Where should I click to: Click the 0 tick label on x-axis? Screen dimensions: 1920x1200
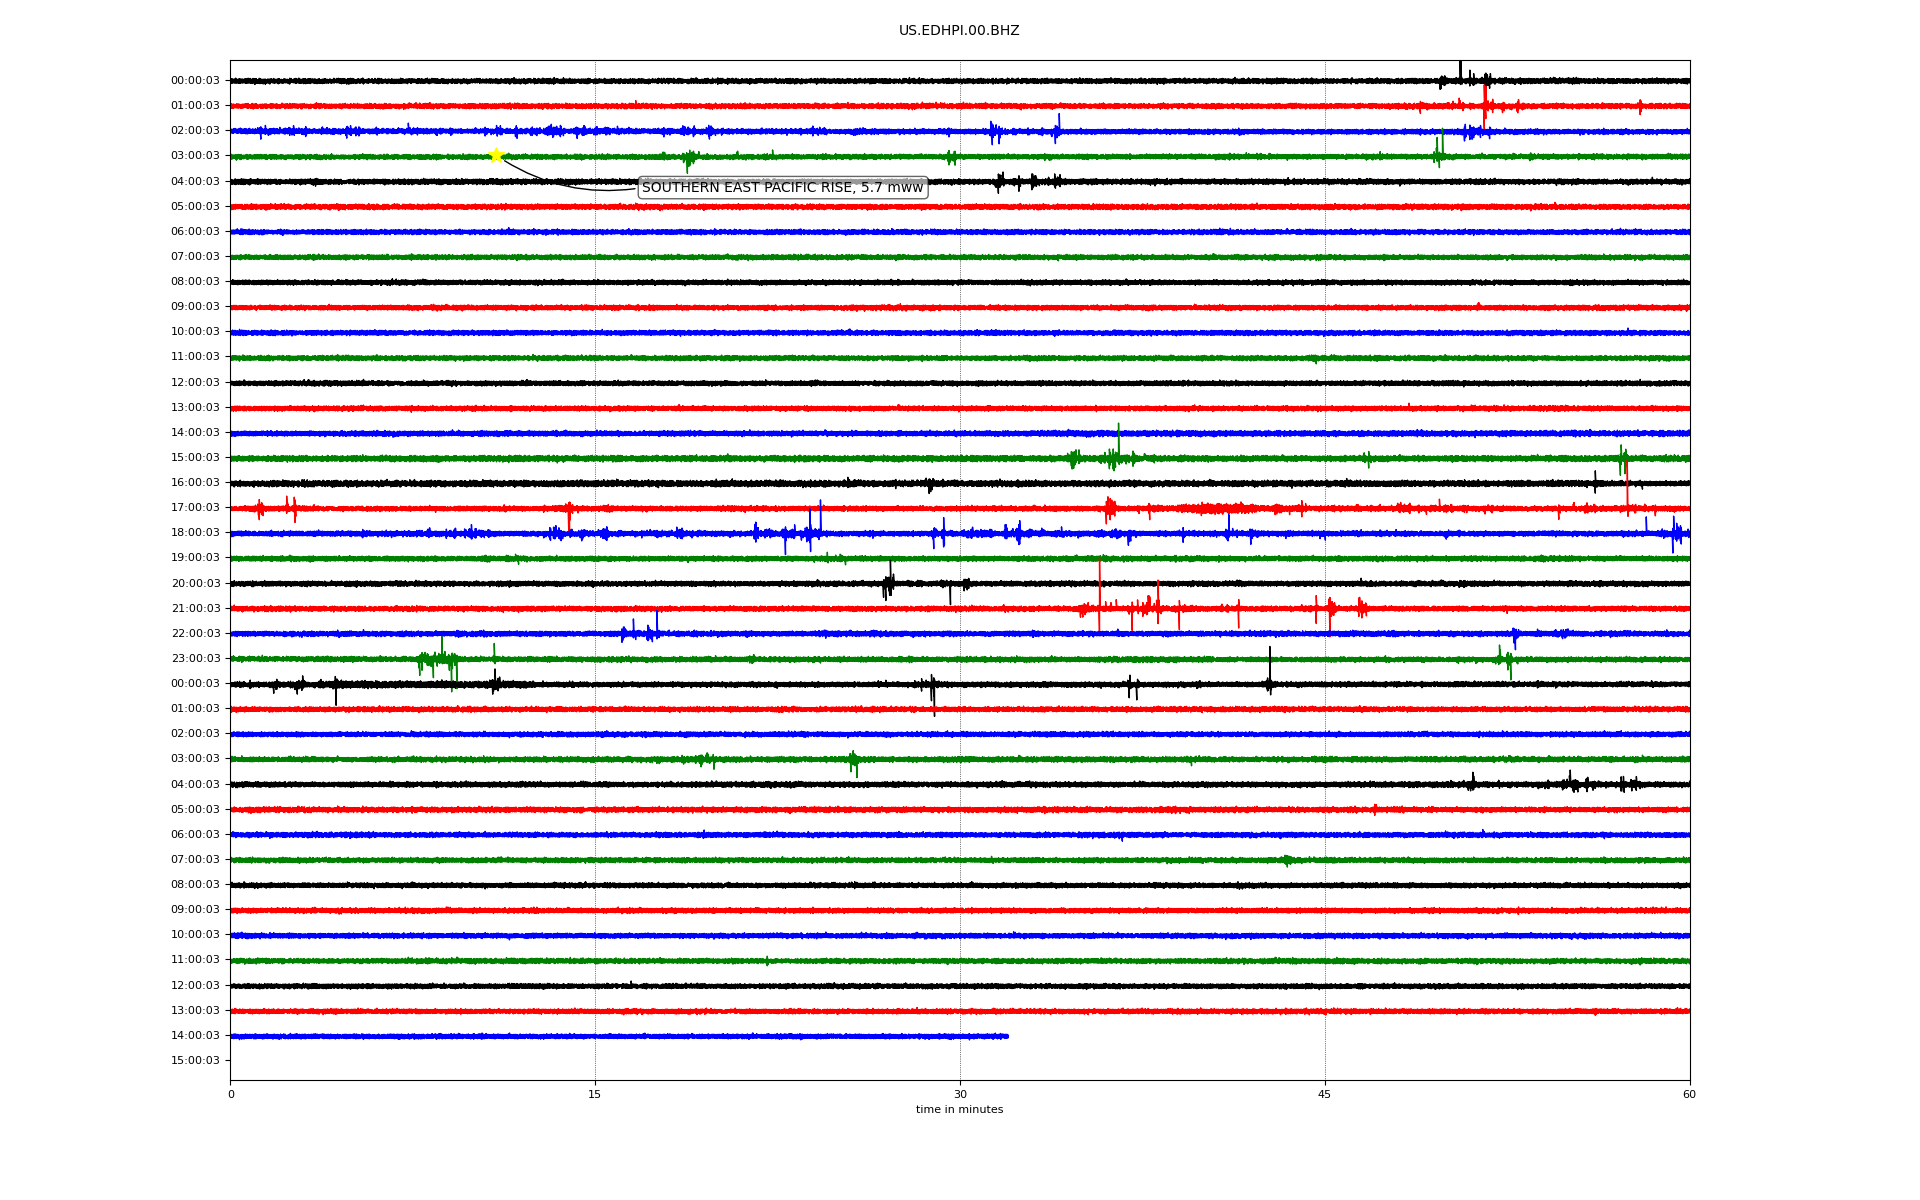pyautogui.click(x=231, y=1094)
